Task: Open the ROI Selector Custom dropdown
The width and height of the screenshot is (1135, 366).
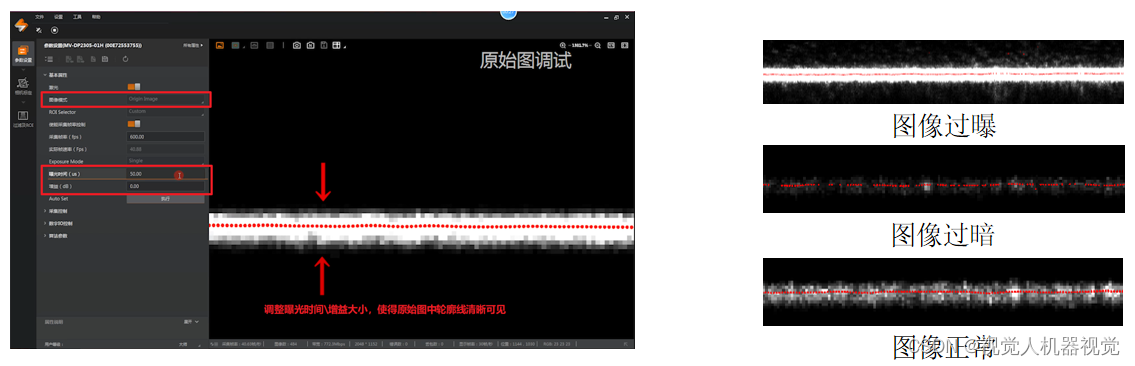Action: 166,111
